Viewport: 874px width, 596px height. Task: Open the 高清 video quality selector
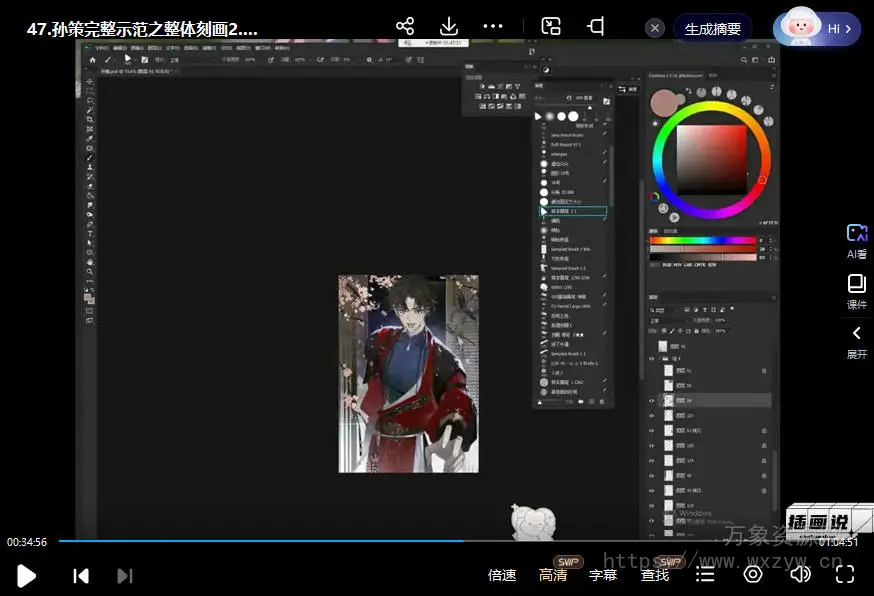[553, 575]
